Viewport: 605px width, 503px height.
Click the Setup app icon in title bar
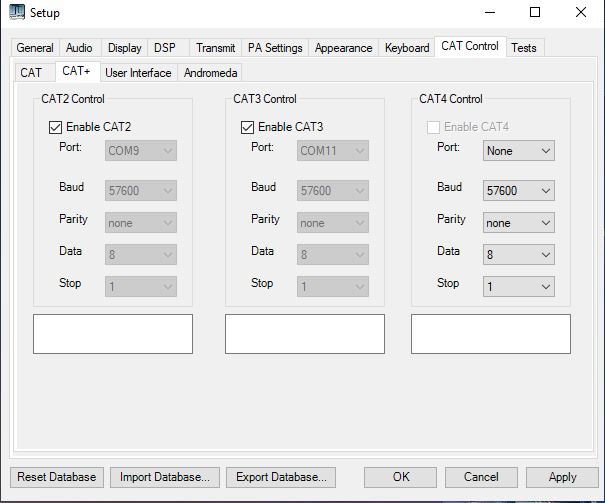pos(16,13)
